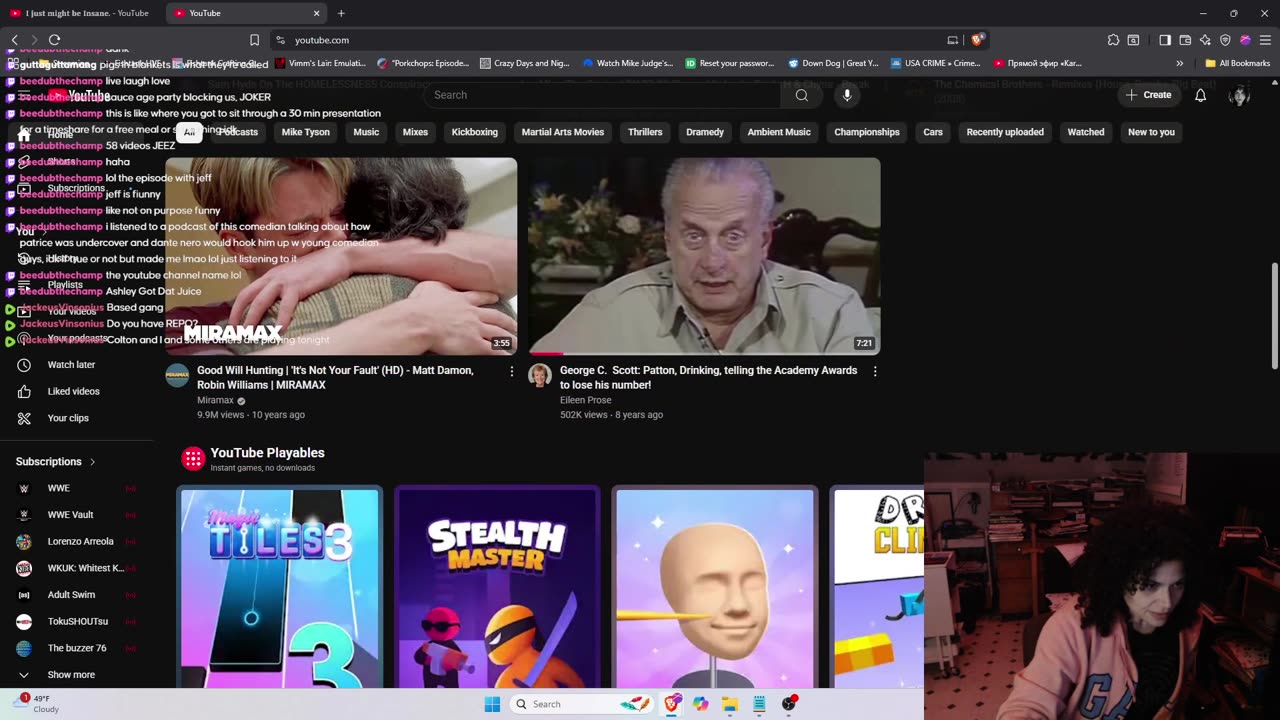Close the active YouTube tab

tap(317, 13)
